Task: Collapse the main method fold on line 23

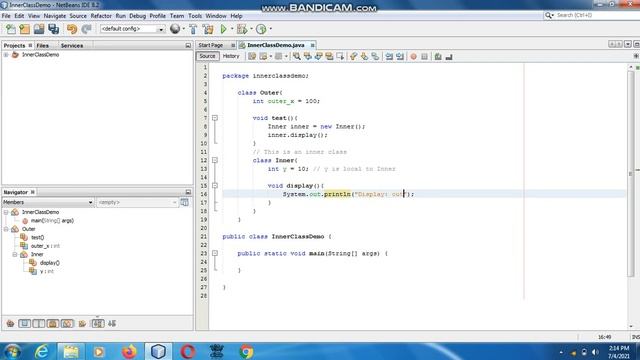Action: (215, 253)
